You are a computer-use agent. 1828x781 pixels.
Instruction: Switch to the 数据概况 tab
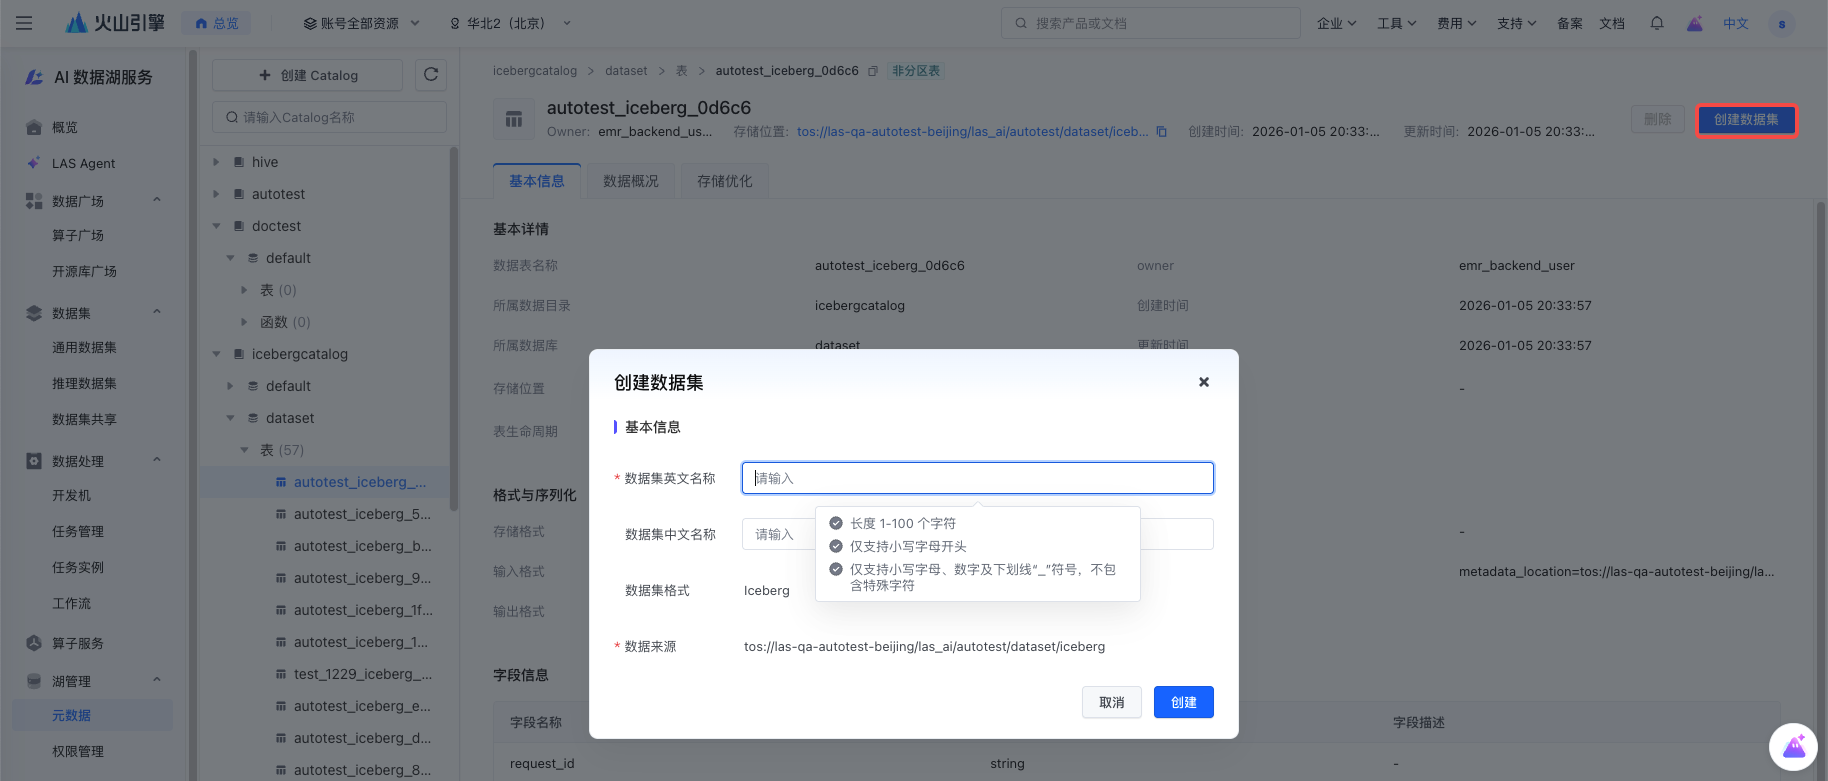(x=630, y=181)
